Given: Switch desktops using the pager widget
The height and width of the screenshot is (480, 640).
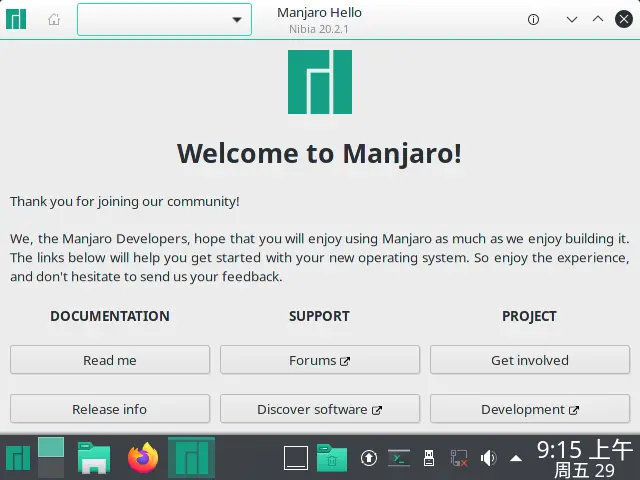Looking at the screenshot, I should pos(51,458).
